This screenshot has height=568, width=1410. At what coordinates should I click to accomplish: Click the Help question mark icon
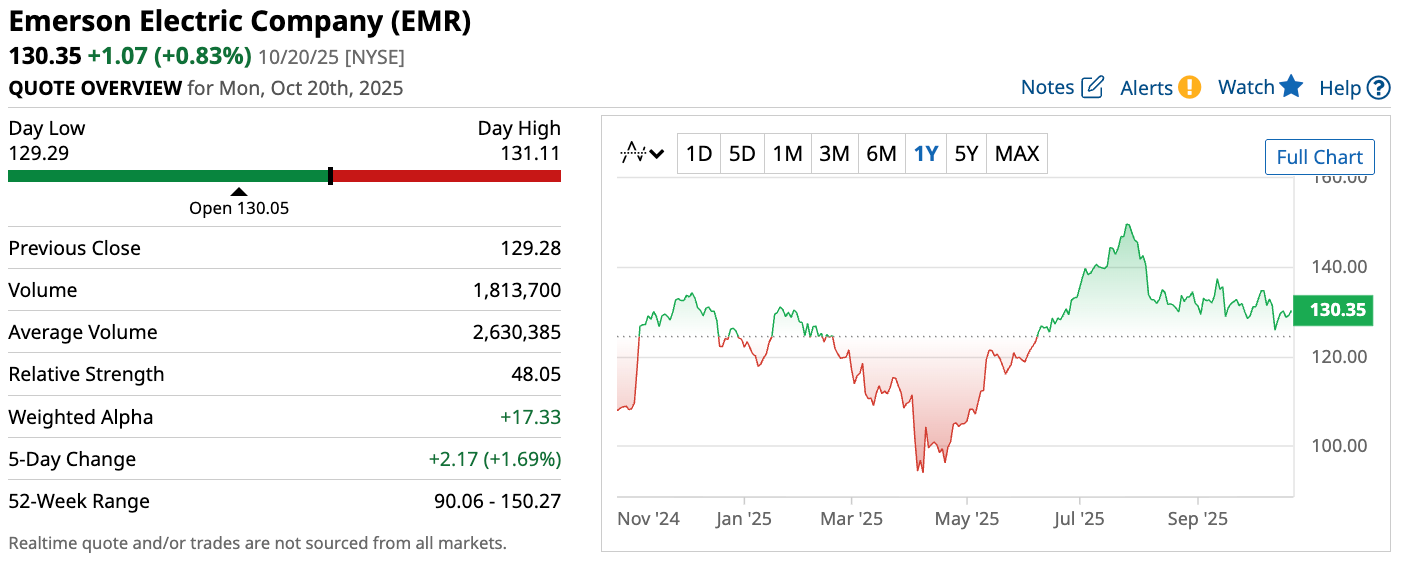point(1379,88)
